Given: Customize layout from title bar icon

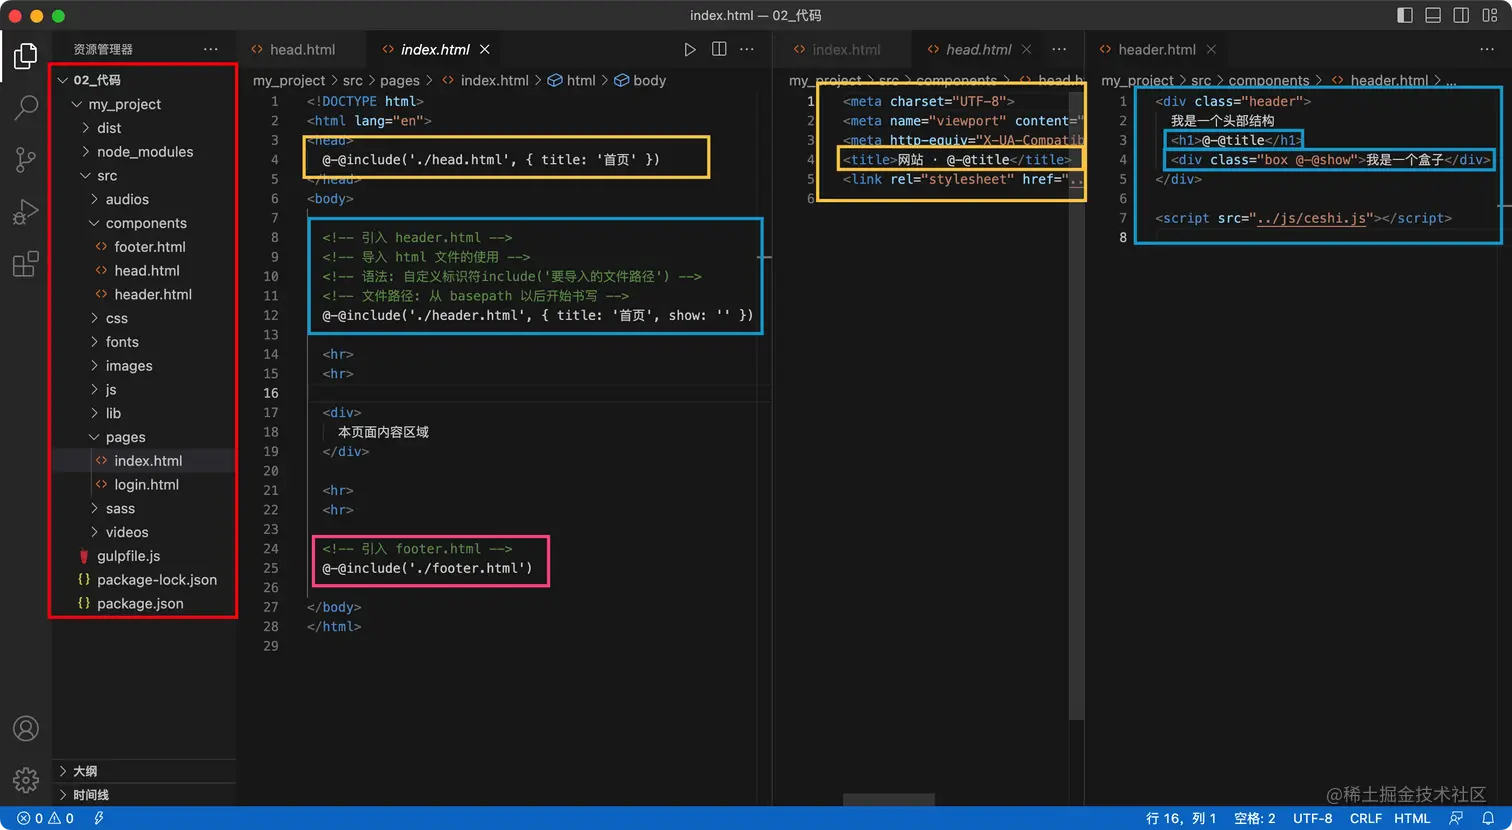Looking at the screenshot, I should point(1489,16).
